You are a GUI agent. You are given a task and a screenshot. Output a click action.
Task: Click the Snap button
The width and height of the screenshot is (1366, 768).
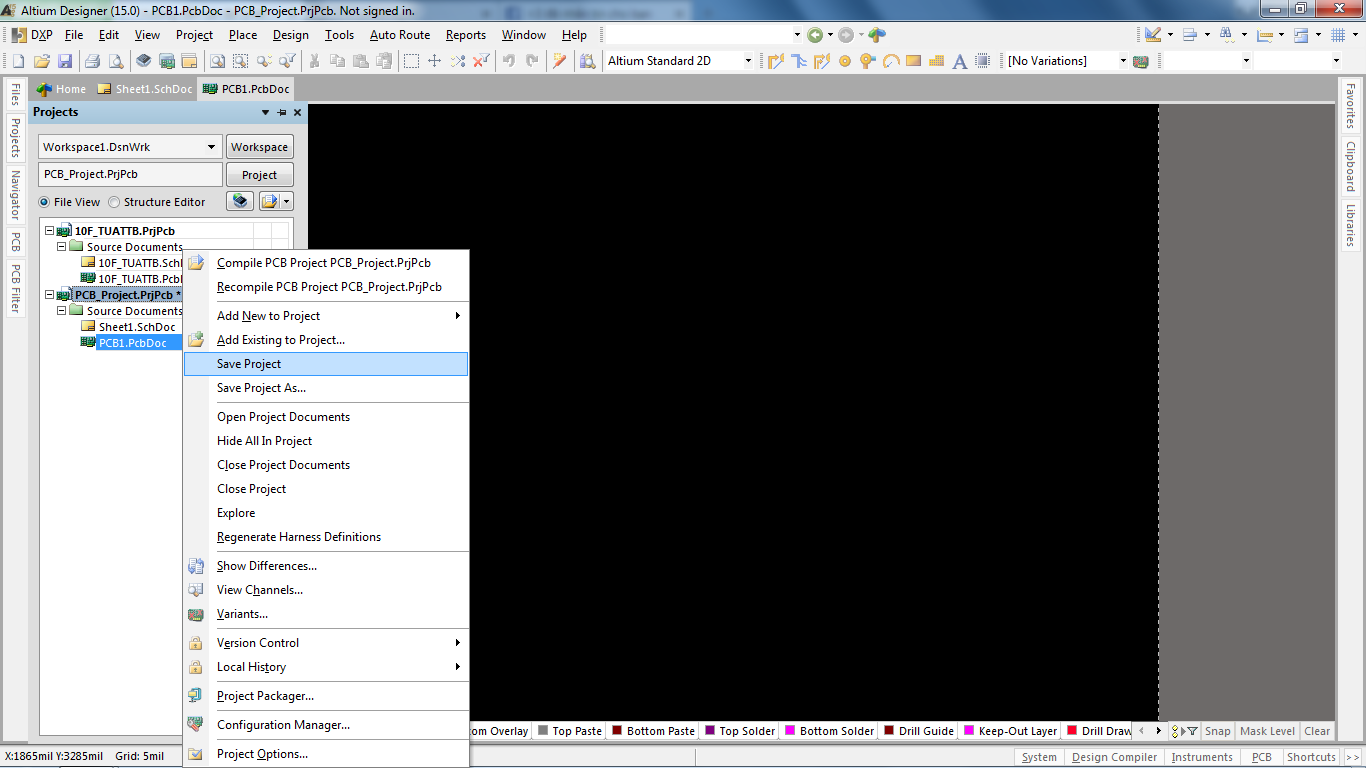point(1217,731)
